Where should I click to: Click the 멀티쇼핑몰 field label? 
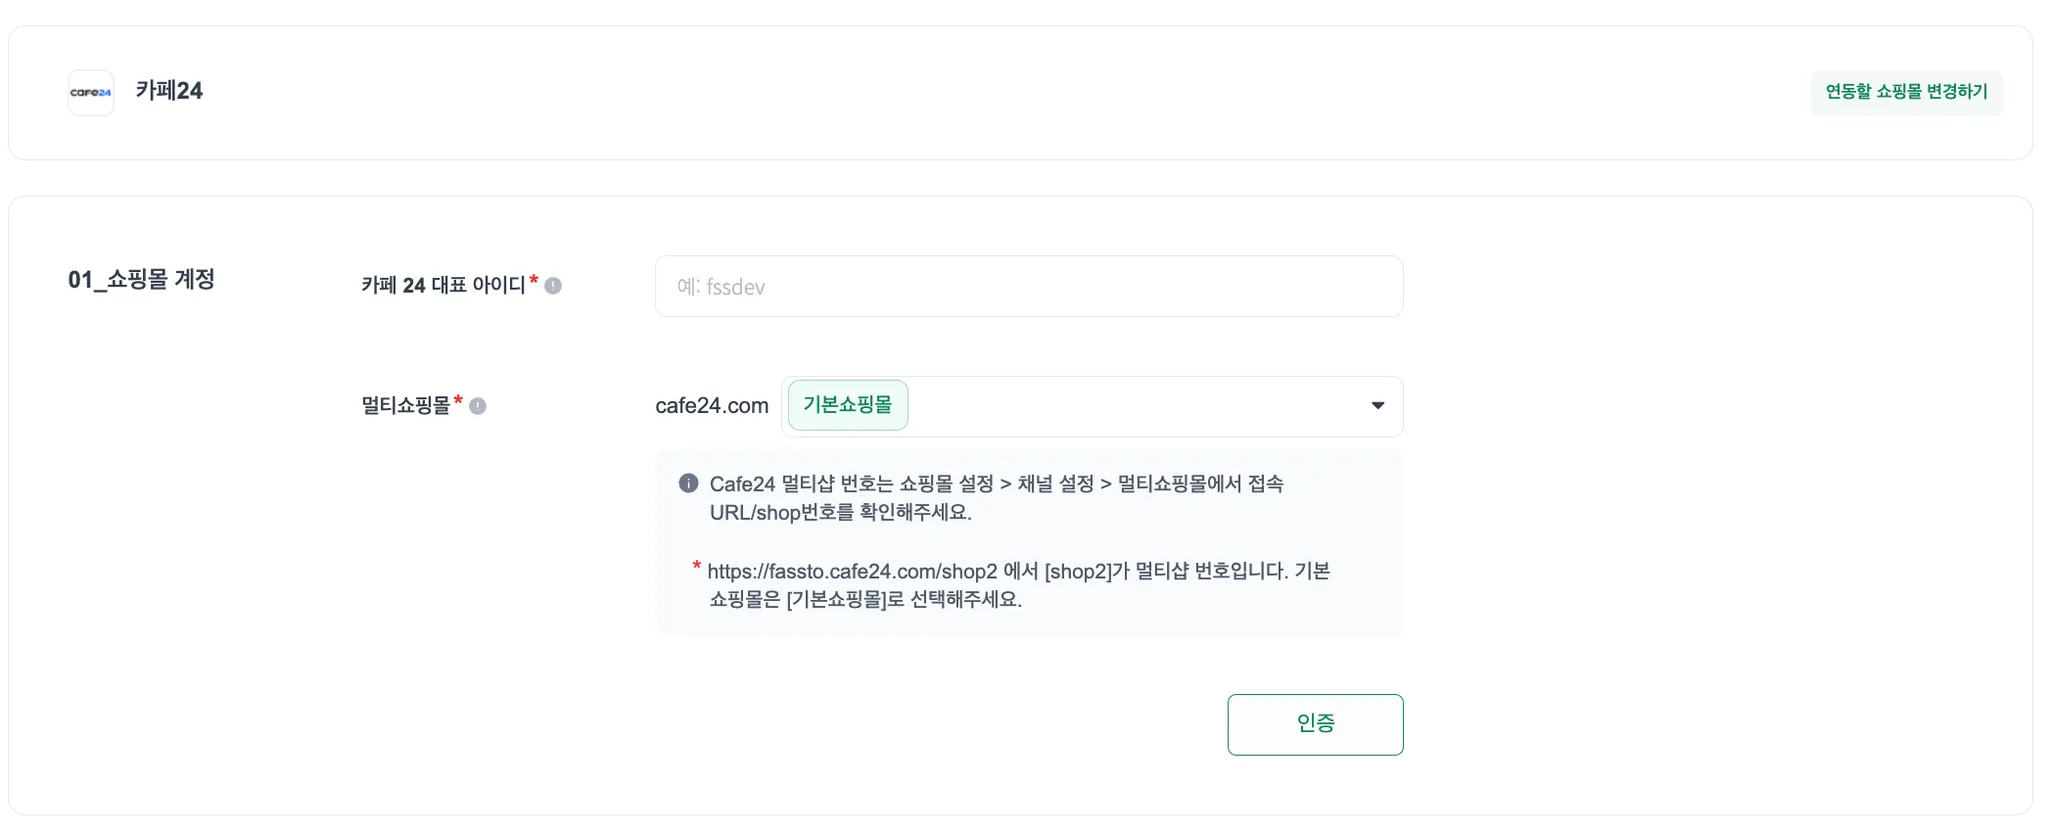point(406,406)
